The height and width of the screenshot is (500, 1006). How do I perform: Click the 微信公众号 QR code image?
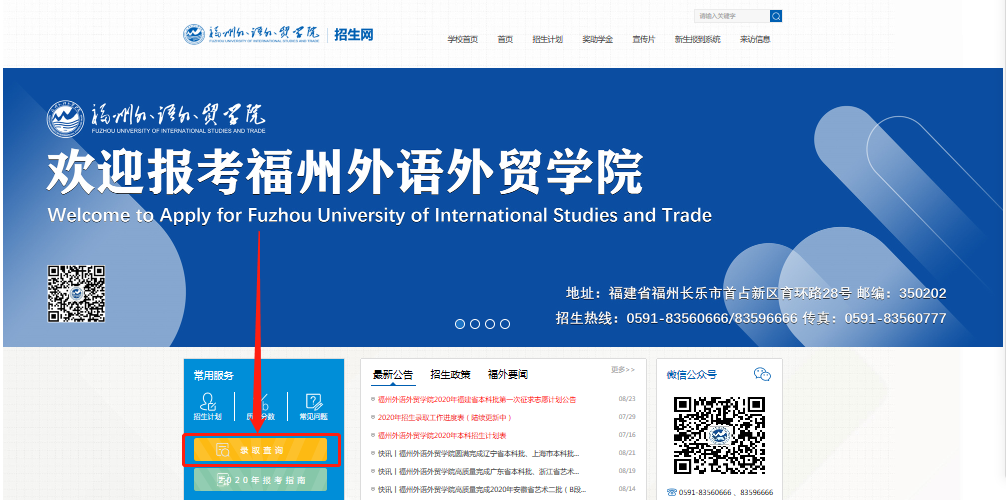pyautogui.click(x=719, y=436)
